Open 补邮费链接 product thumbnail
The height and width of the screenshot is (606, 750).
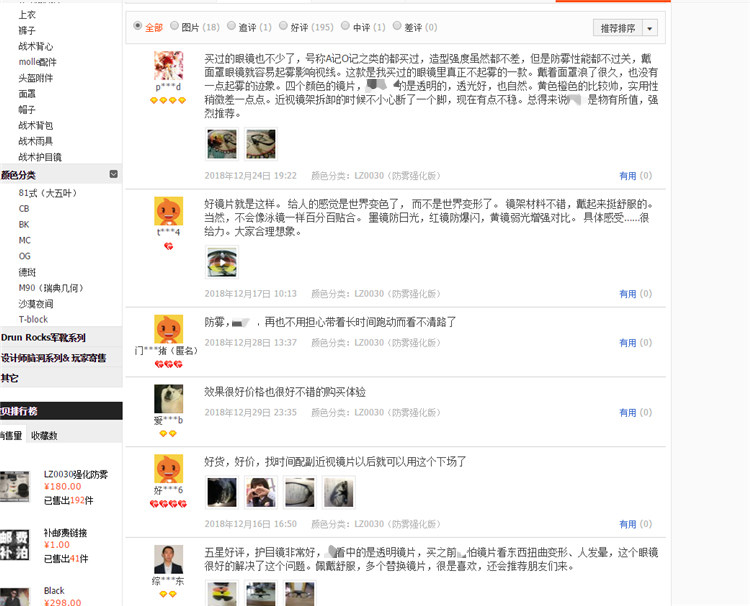click(14, 545)
